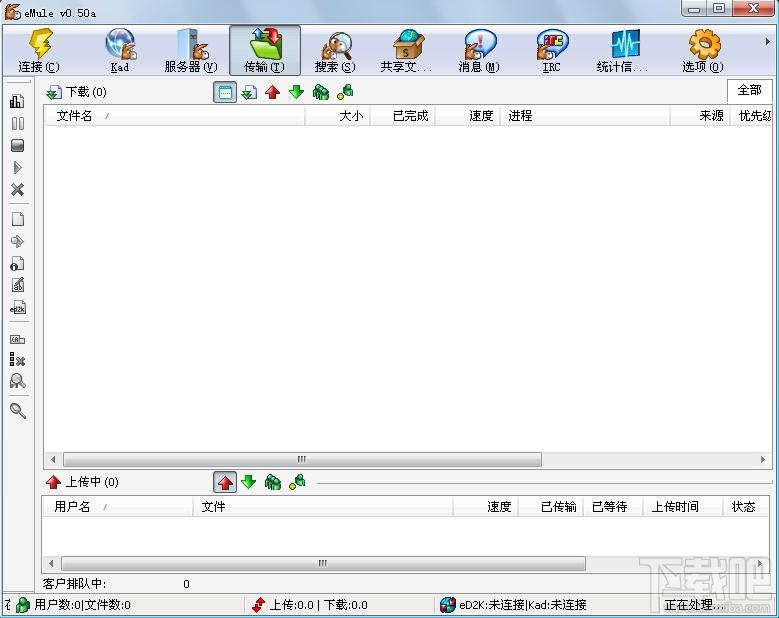Click the sidebar stop download icon
The height and width of the screenshot is (618, 779).
[x=17, y=146]
